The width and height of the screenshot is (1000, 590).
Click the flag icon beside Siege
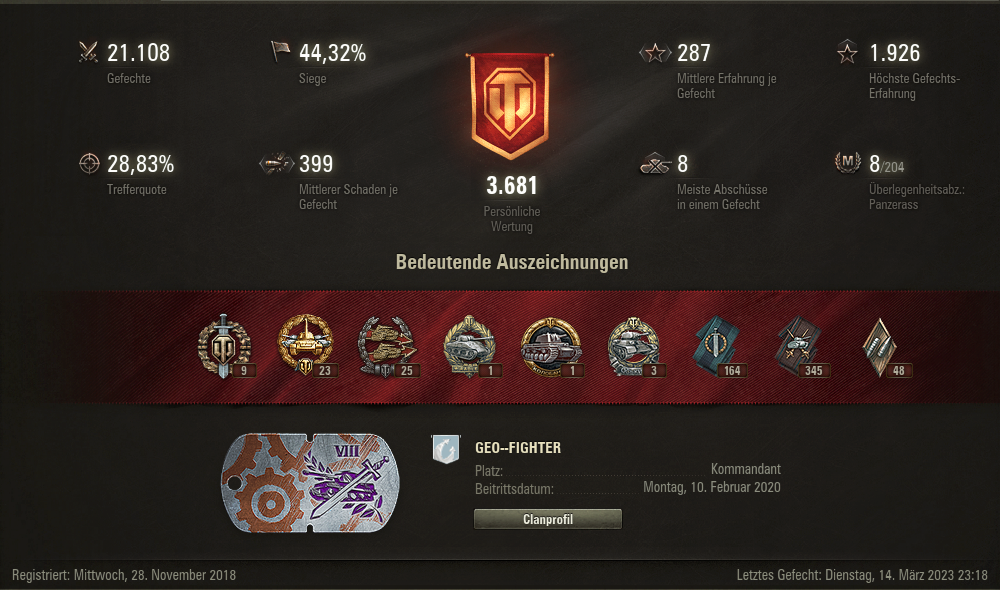click(x=280, y=52)
